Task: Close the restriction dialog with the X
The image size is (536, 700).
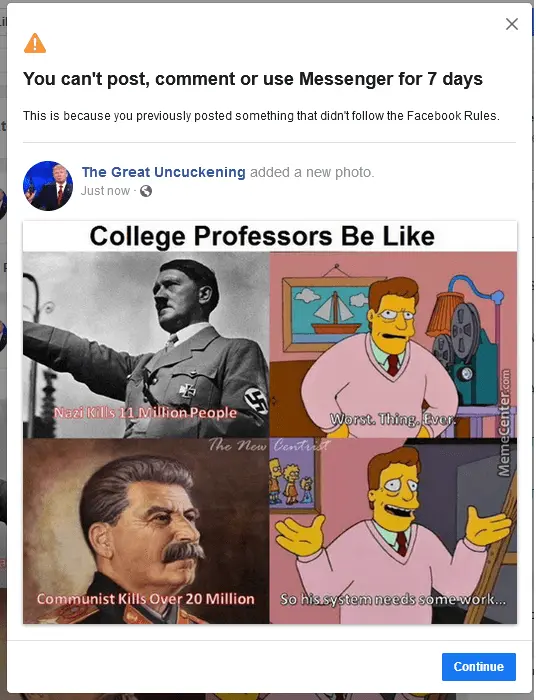Action: (x=511, y=24)
